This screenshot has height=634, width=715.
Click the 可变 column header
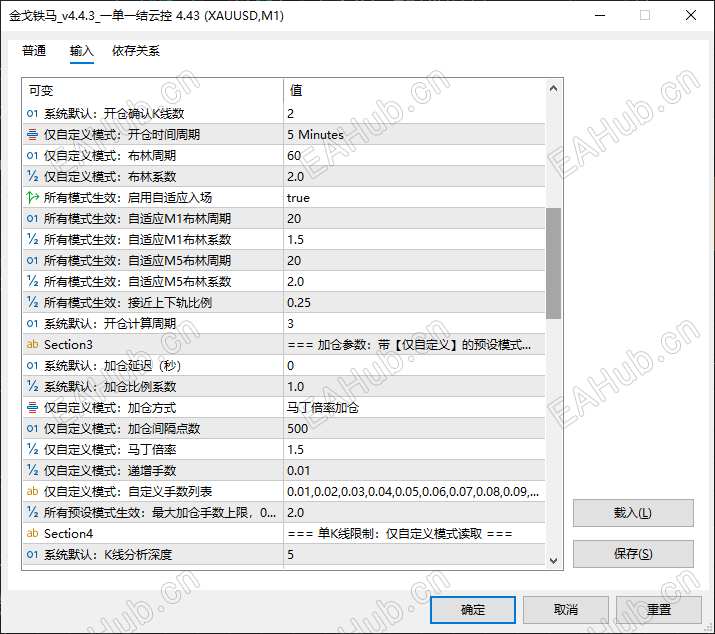tap(153, 90)
